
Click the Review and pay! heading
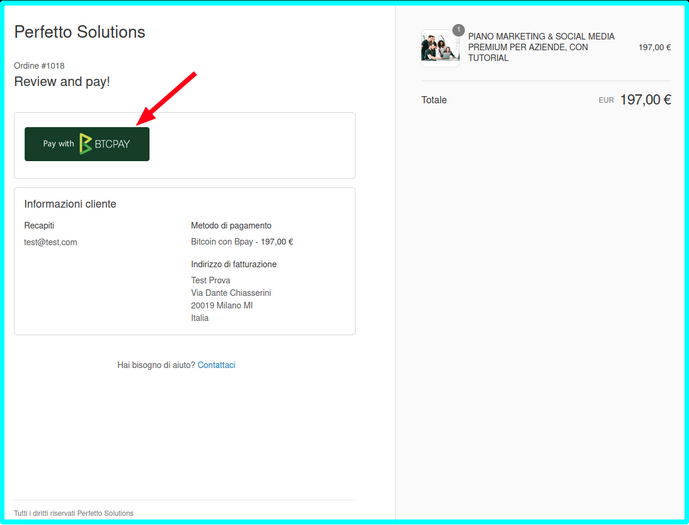pyautogui.click(x=62, y=82)
